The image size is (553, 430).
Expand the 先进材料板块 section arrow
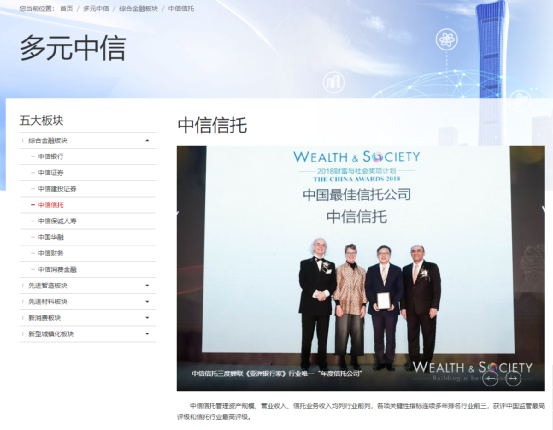tap(147, 302)
